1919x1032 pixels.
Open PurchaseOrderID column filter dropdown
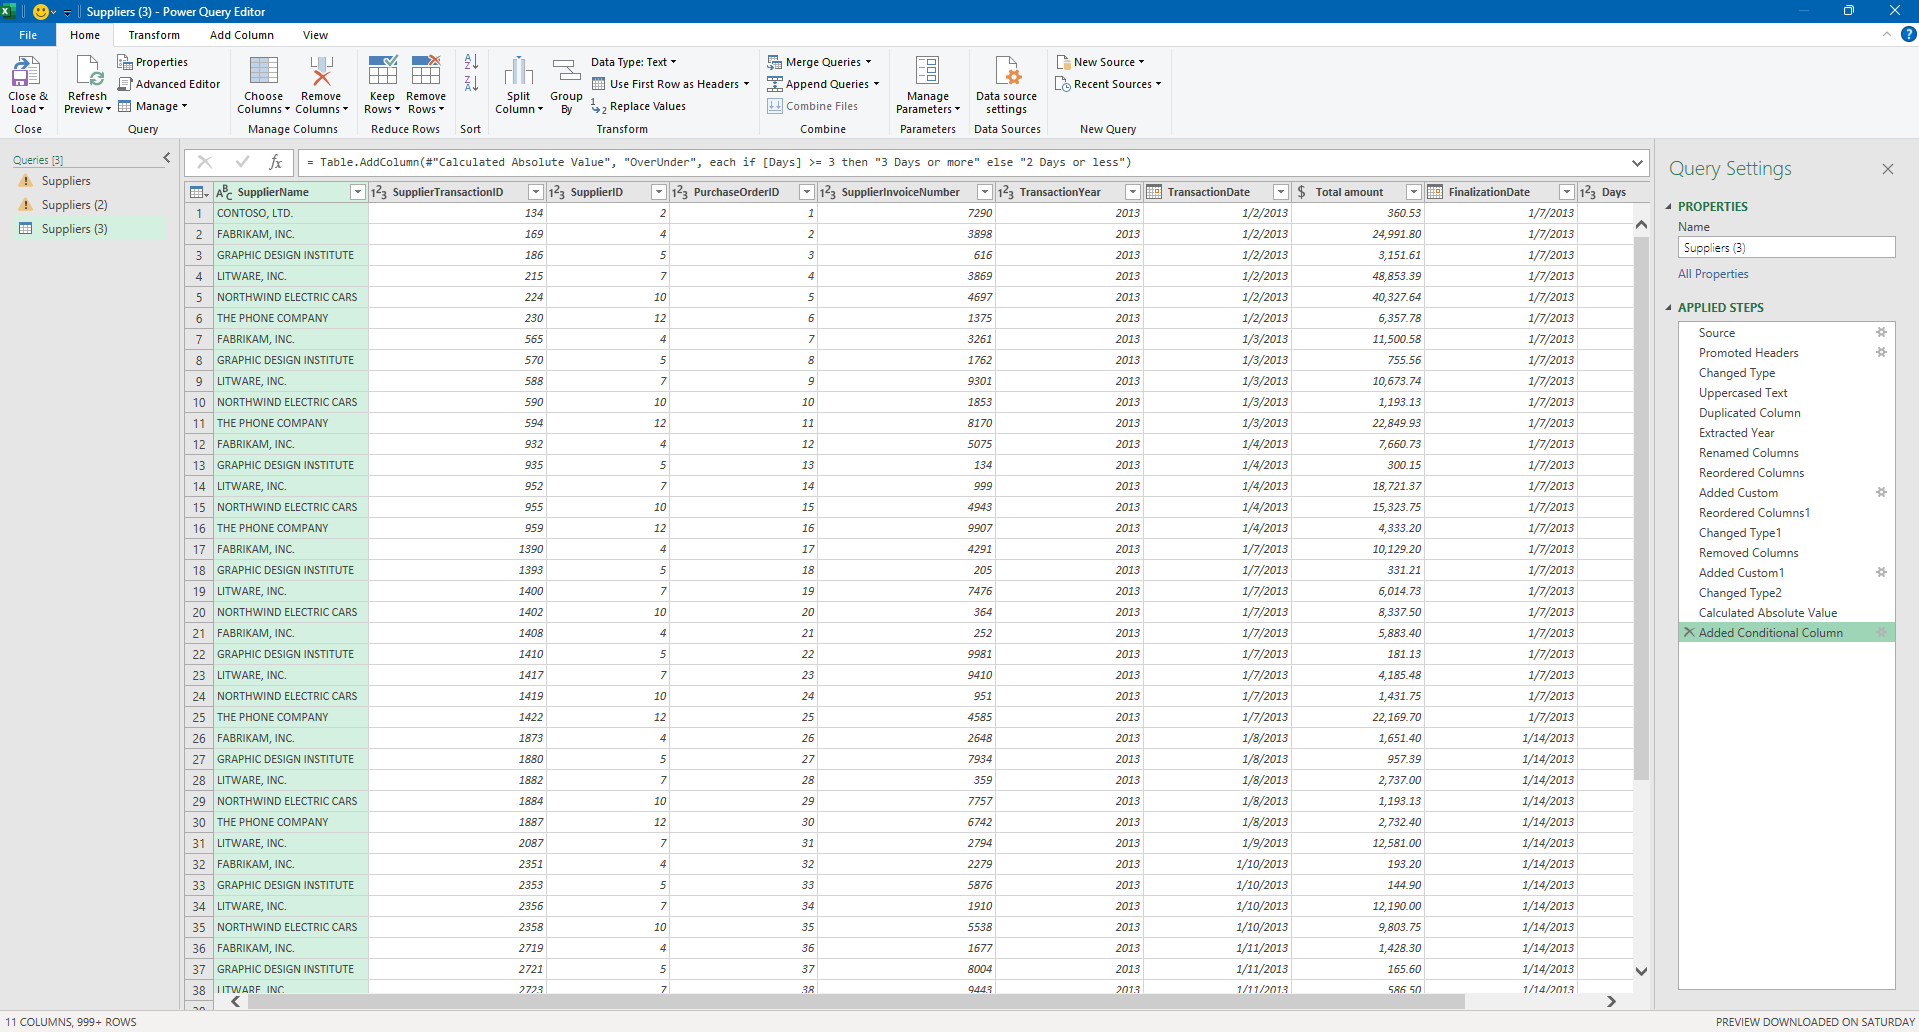coord(807,192)
